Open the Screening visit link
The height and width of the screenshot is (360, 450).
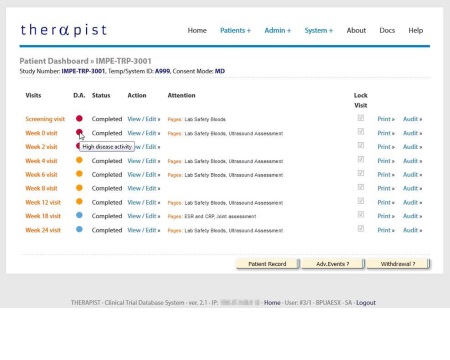[45, 119]
